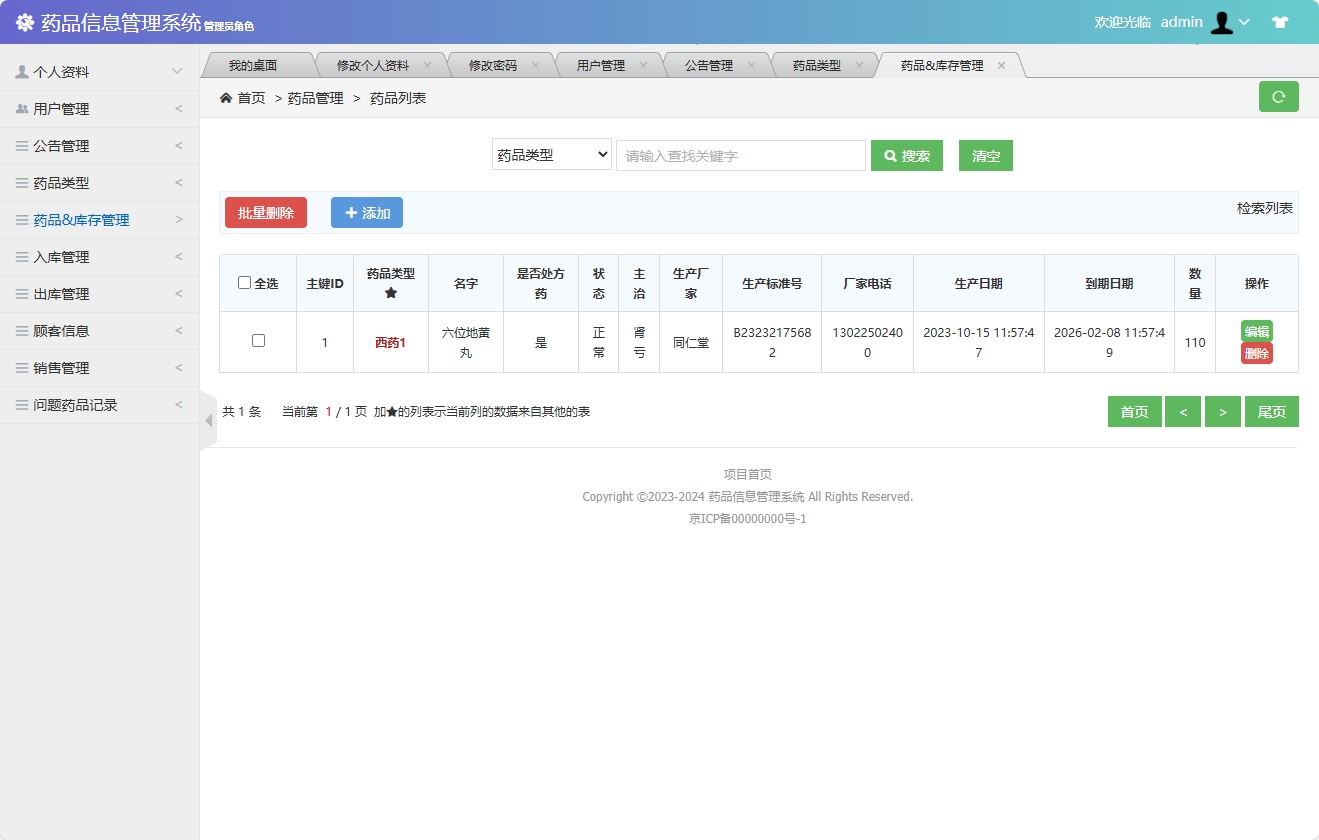Image resolution: width=1319 pixels, height=840 pixels.
Task: Select the 个人资料 sidebar icon
Action: 22,70
